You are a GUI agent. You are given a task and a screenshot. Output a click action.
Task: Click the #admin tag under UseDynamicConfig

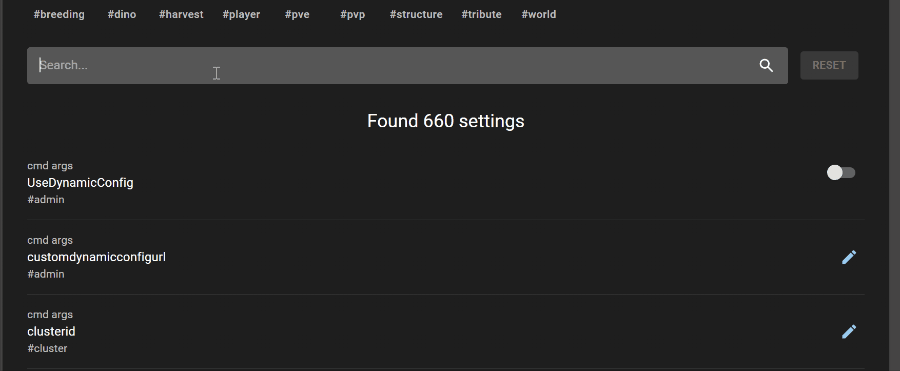pyautogui.click(x=46, y=200)
